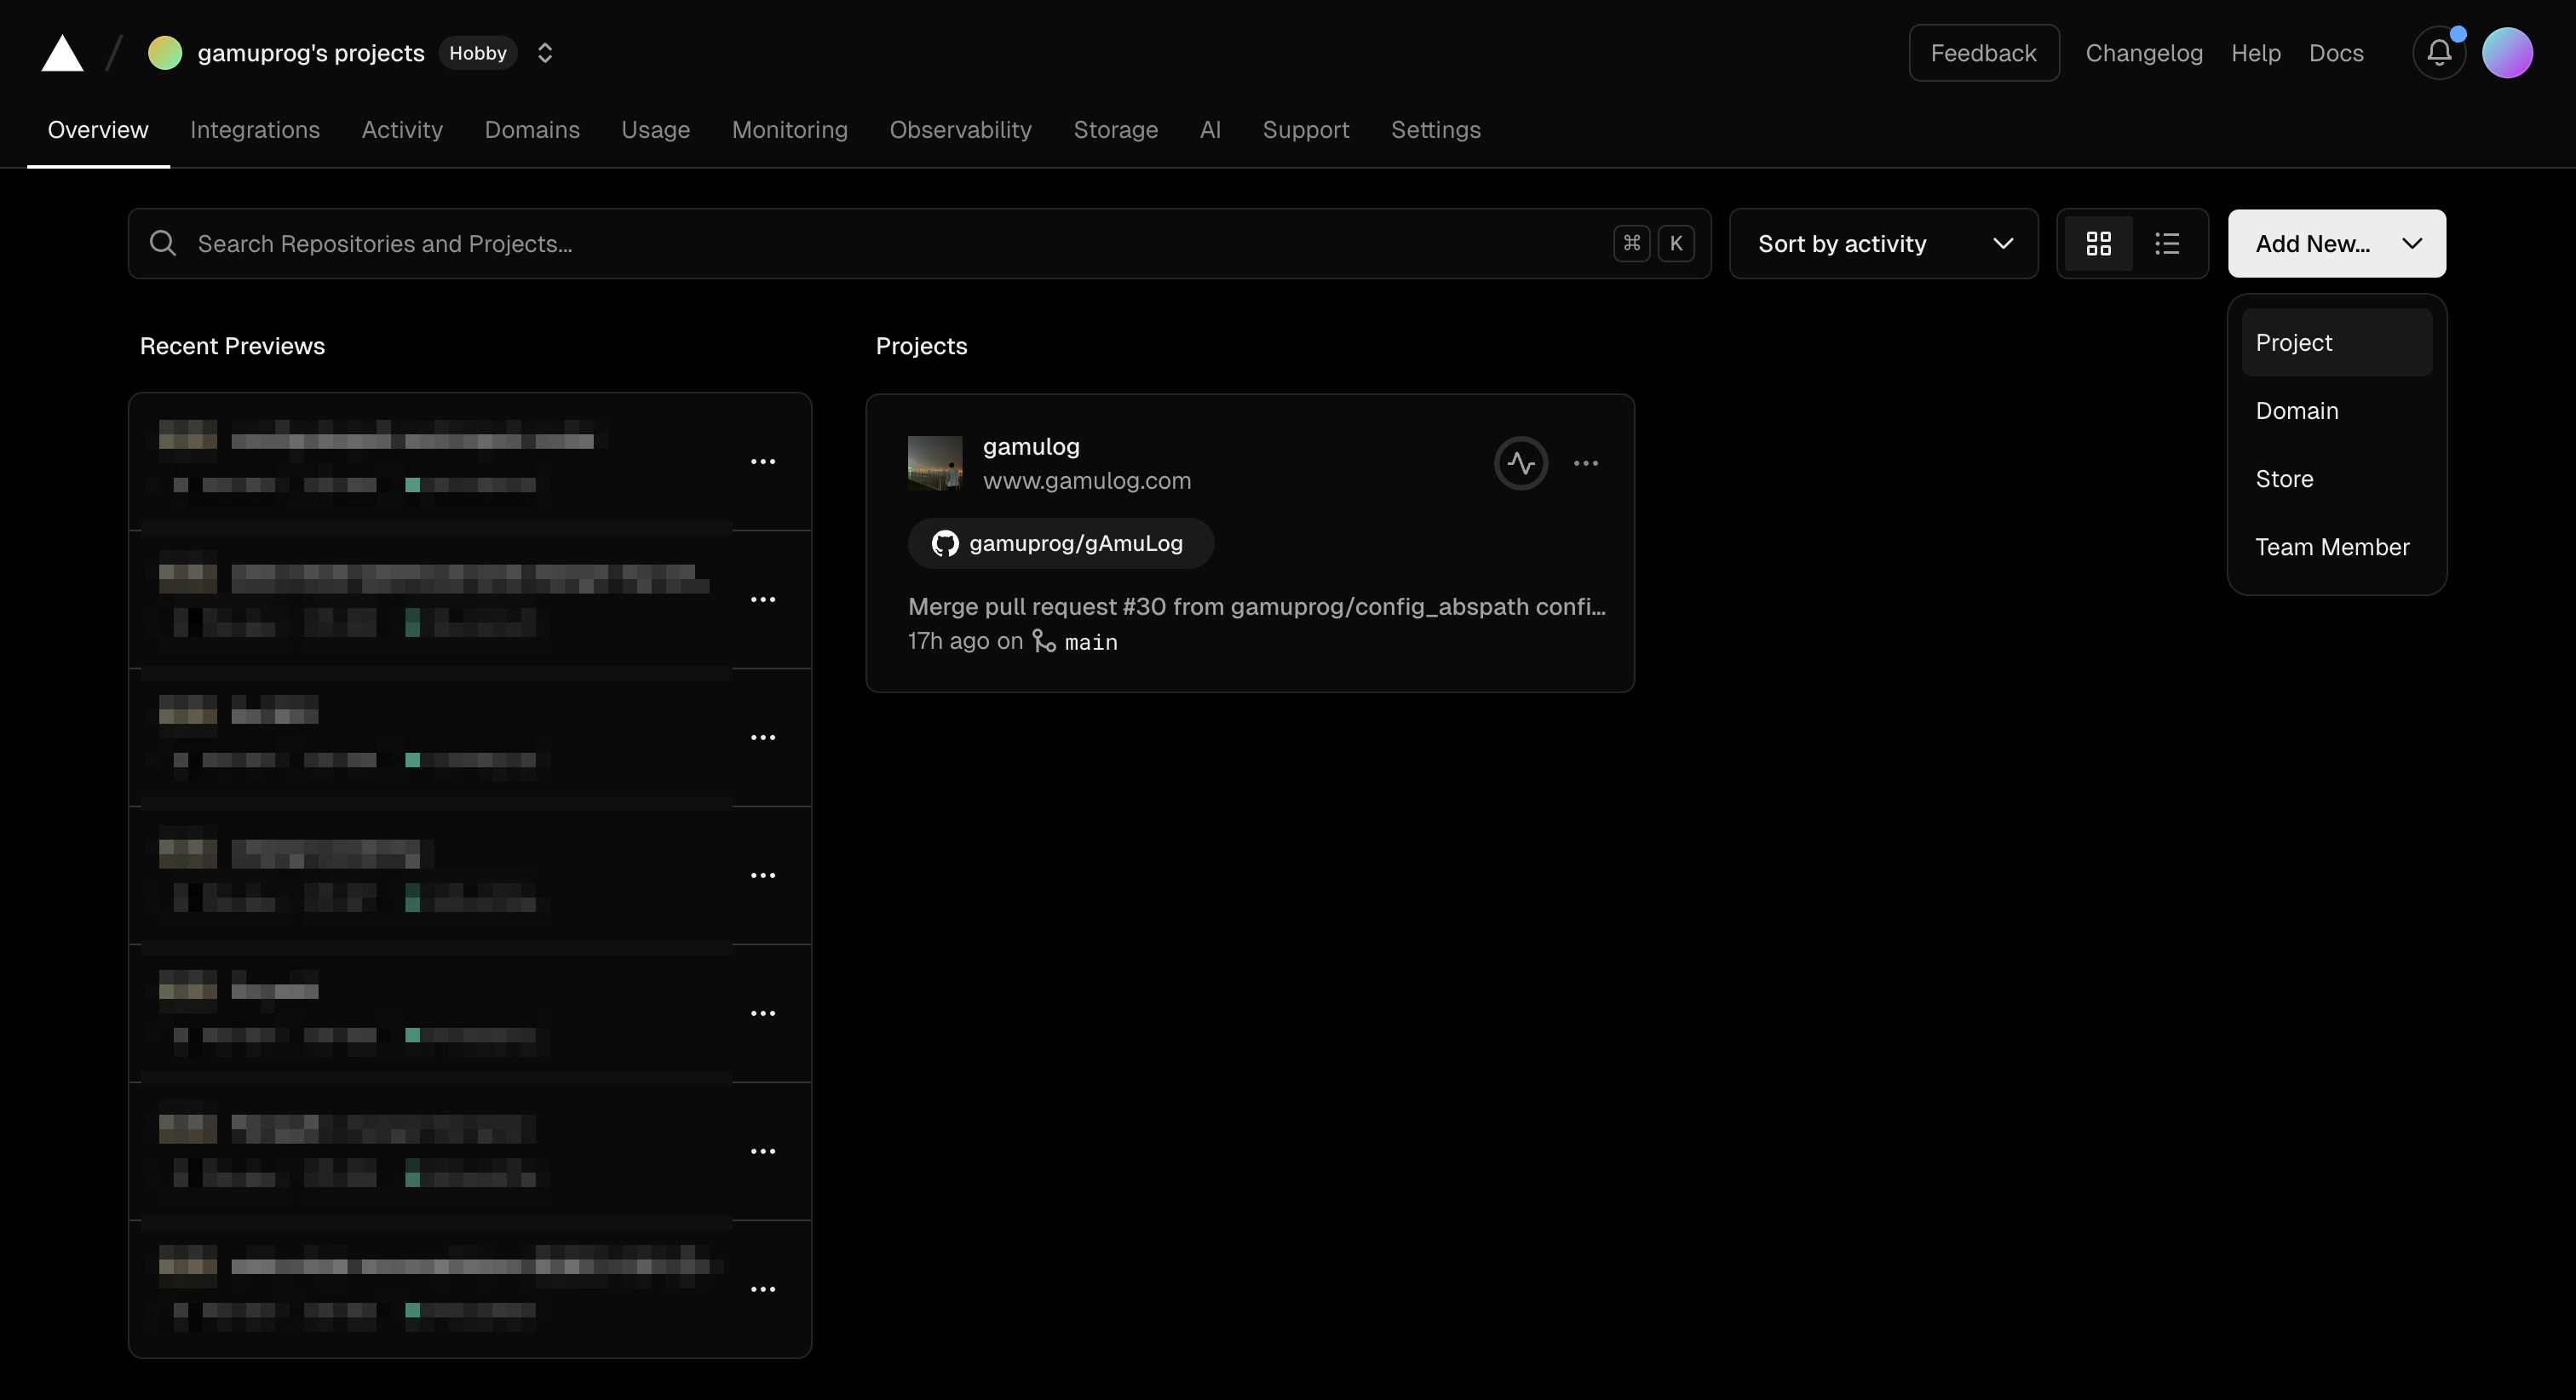Click the Vercel triangle logo
Viewport: 2576px width, 1400px height.
[62, 53]
